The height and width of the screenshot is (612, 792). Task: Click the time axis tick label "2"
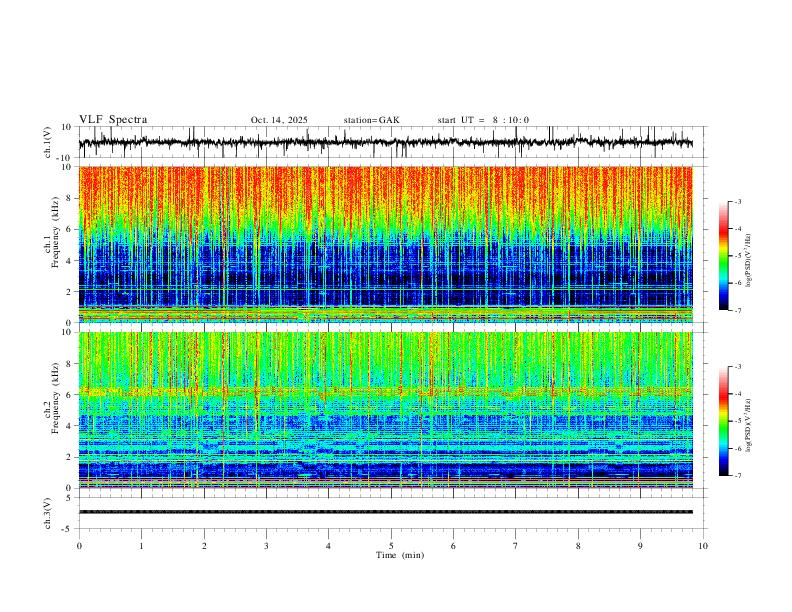204,546
